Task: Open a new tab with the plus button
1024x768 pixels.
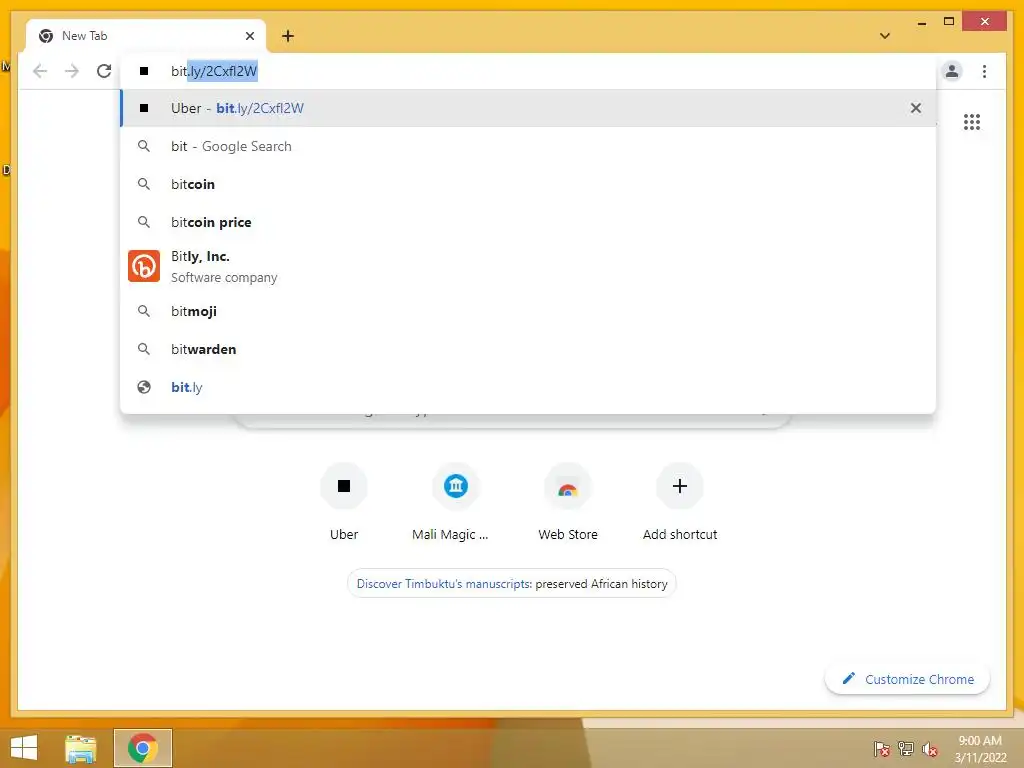Action: click(288, 36)
